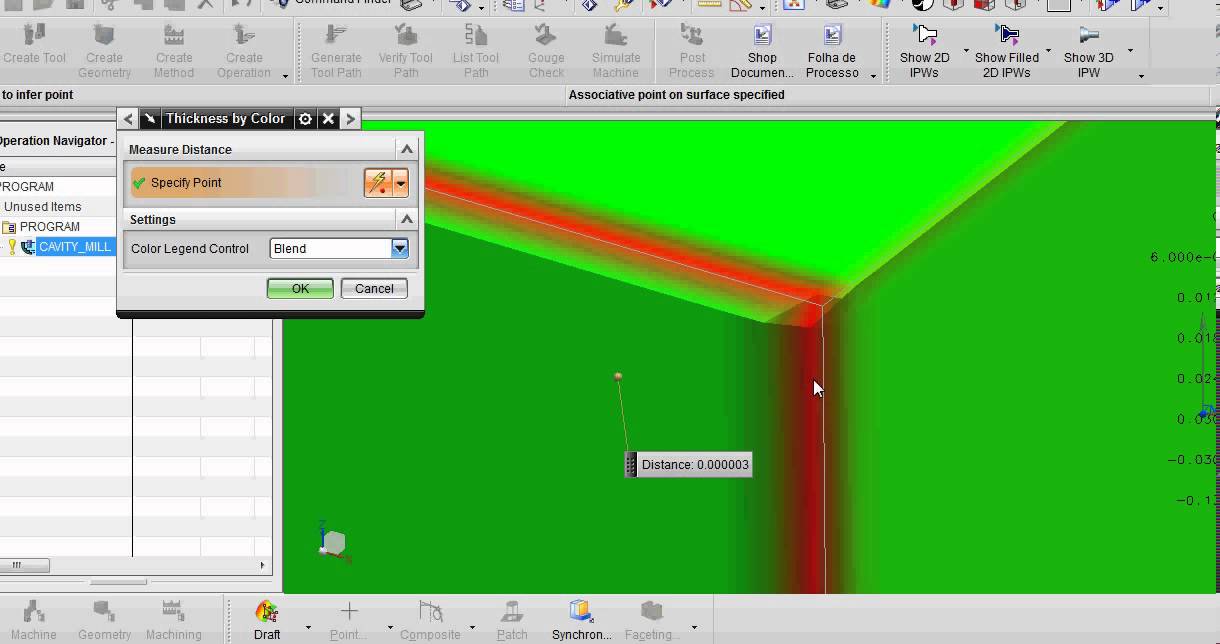Click OK in Thickness by Color dialog
This screenshot has width=1220, height=644.
point(300,288)
